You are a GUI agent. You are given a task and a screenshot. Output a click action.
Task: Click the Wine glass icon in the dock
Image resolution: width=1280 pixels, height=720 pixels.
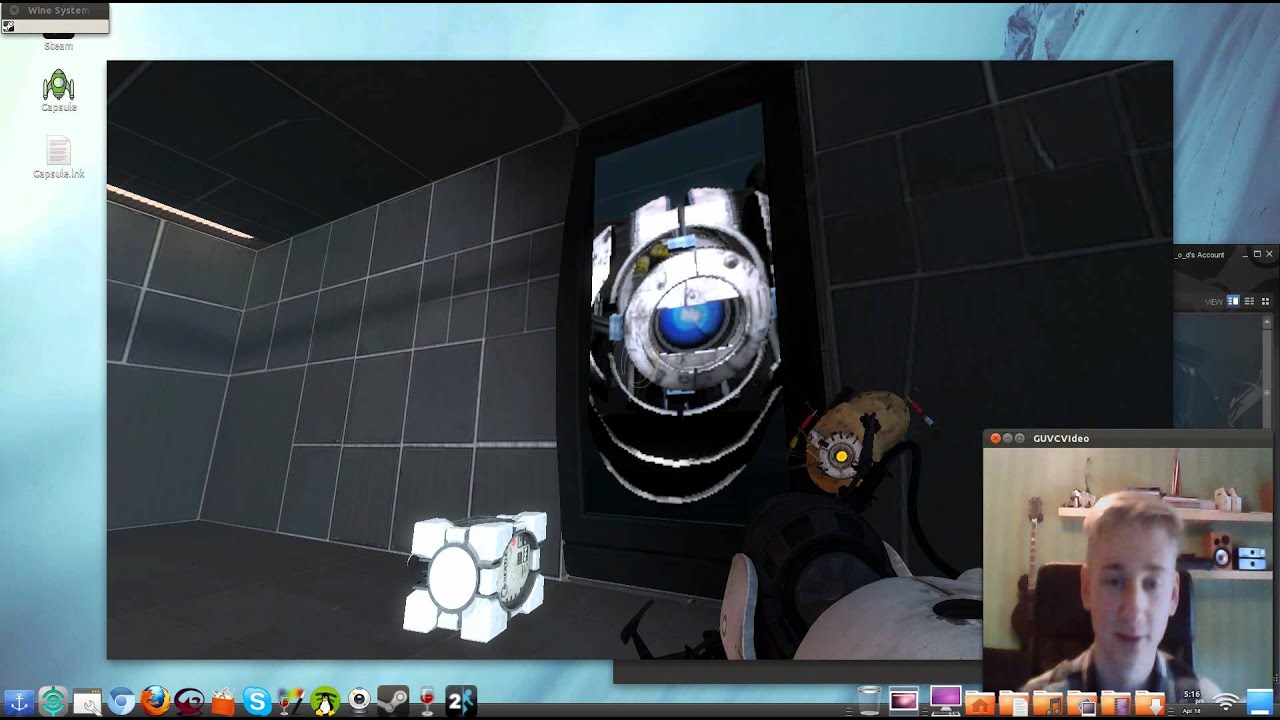click(x=427, y=702)
